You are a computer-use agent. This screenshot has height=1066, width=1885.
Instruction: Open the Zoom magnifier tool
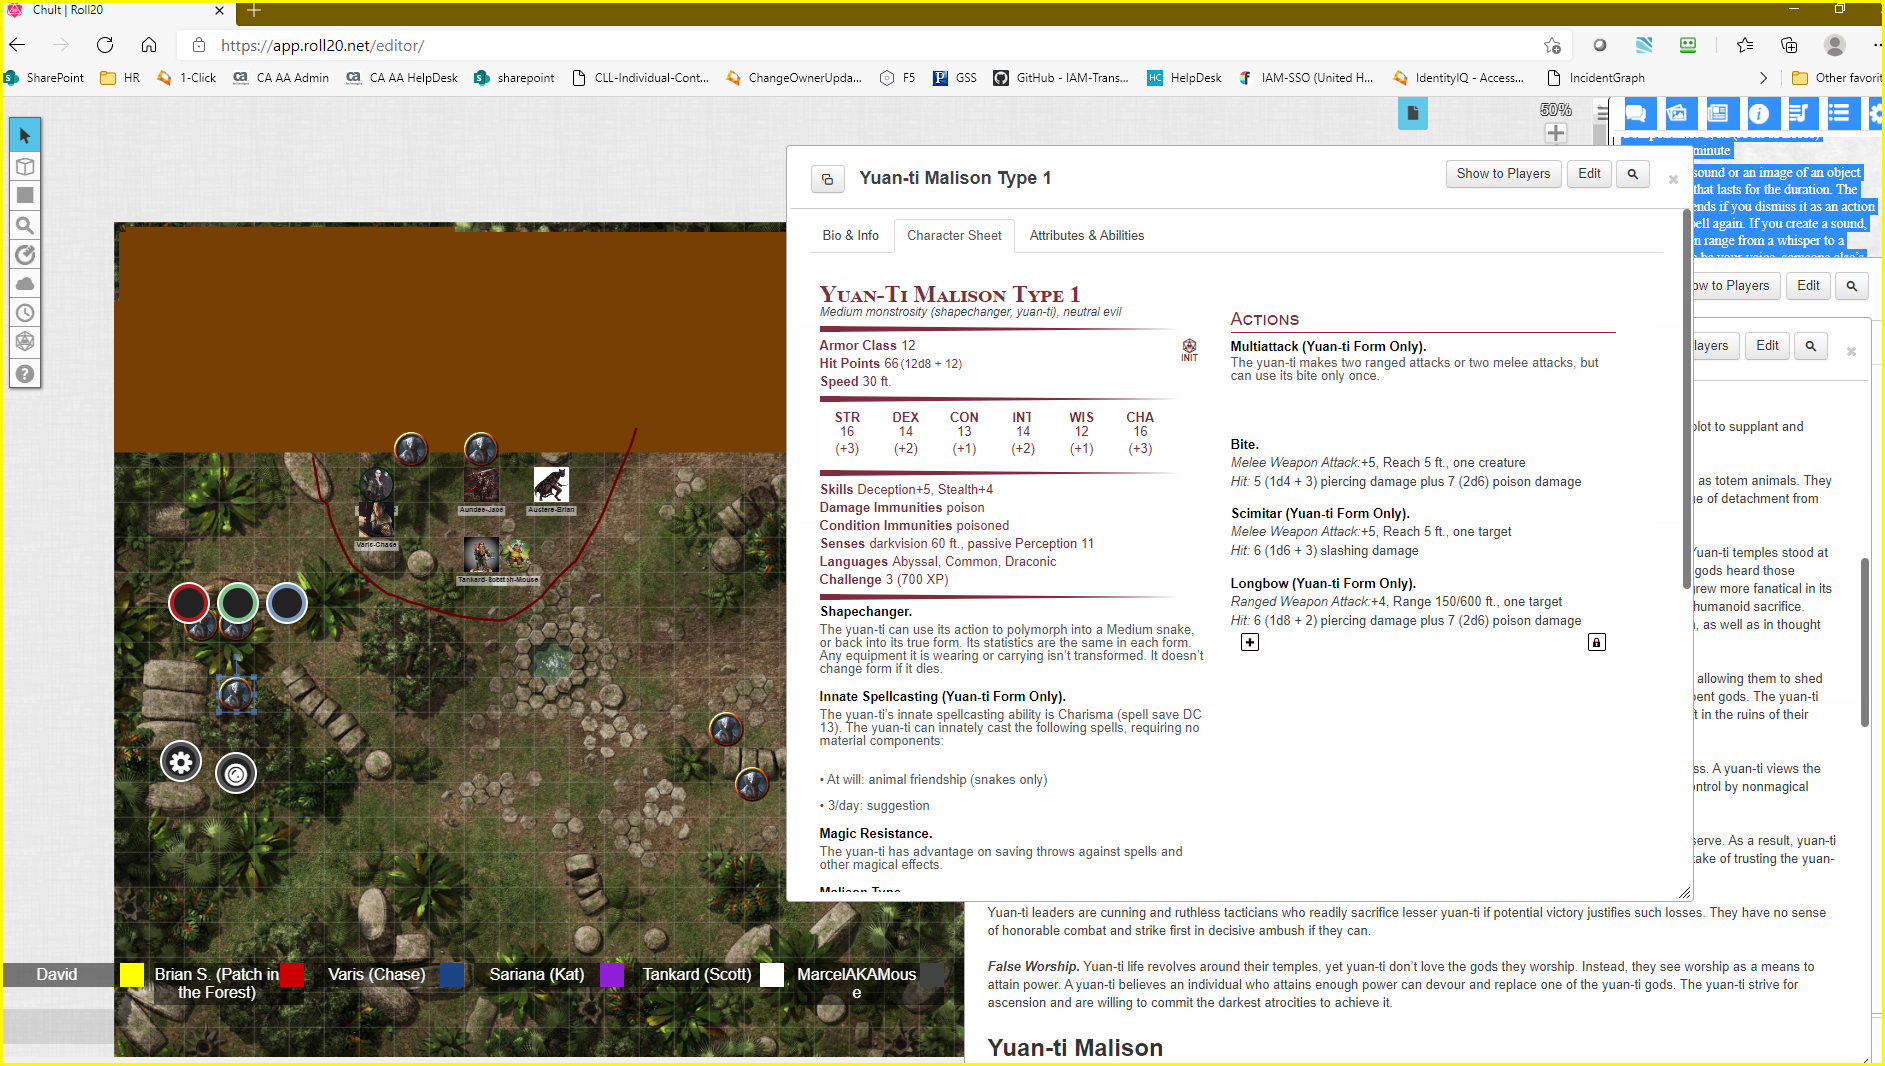[25, 225]
